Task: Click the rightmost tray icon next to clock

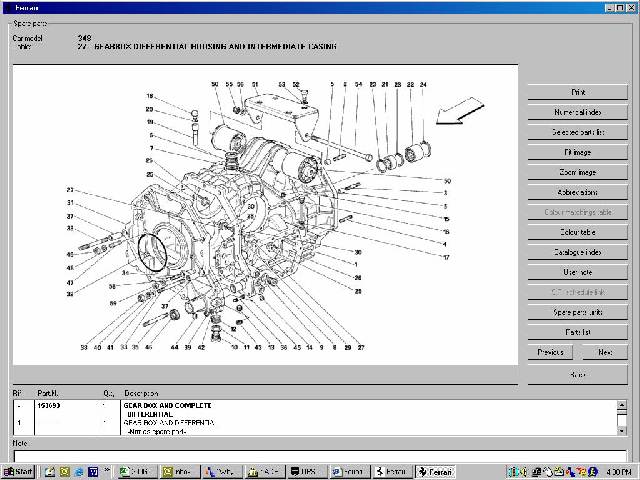Action: (x=593, y=472)
